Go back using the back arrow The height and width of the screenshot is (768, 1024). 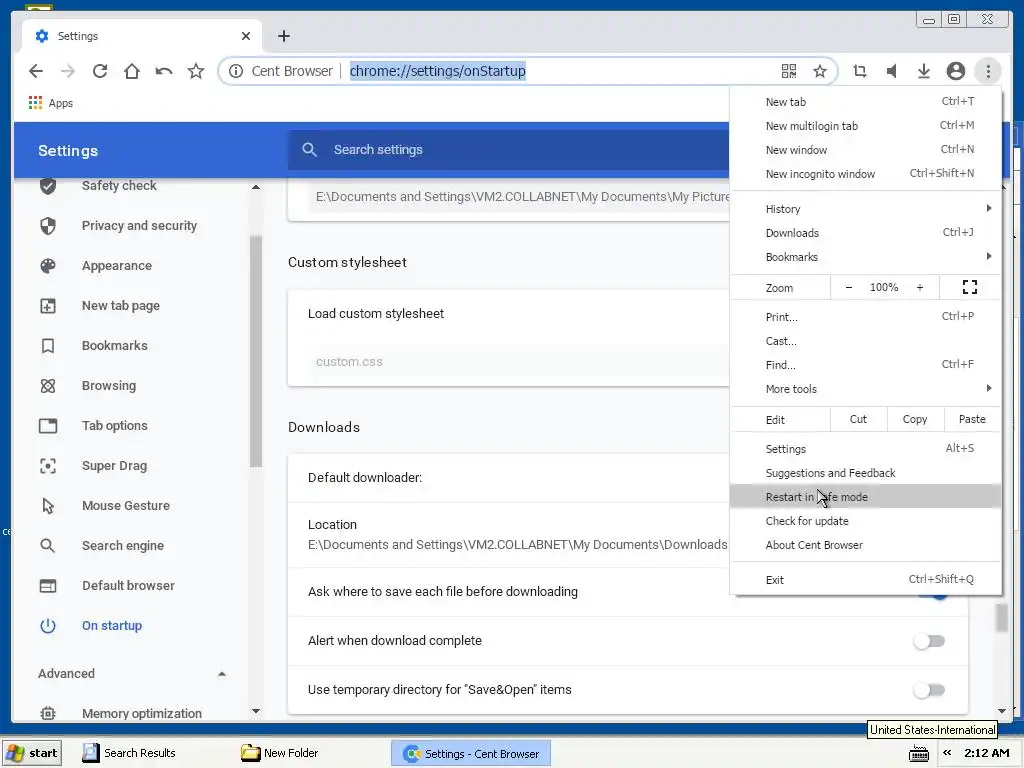click(36, 71)
